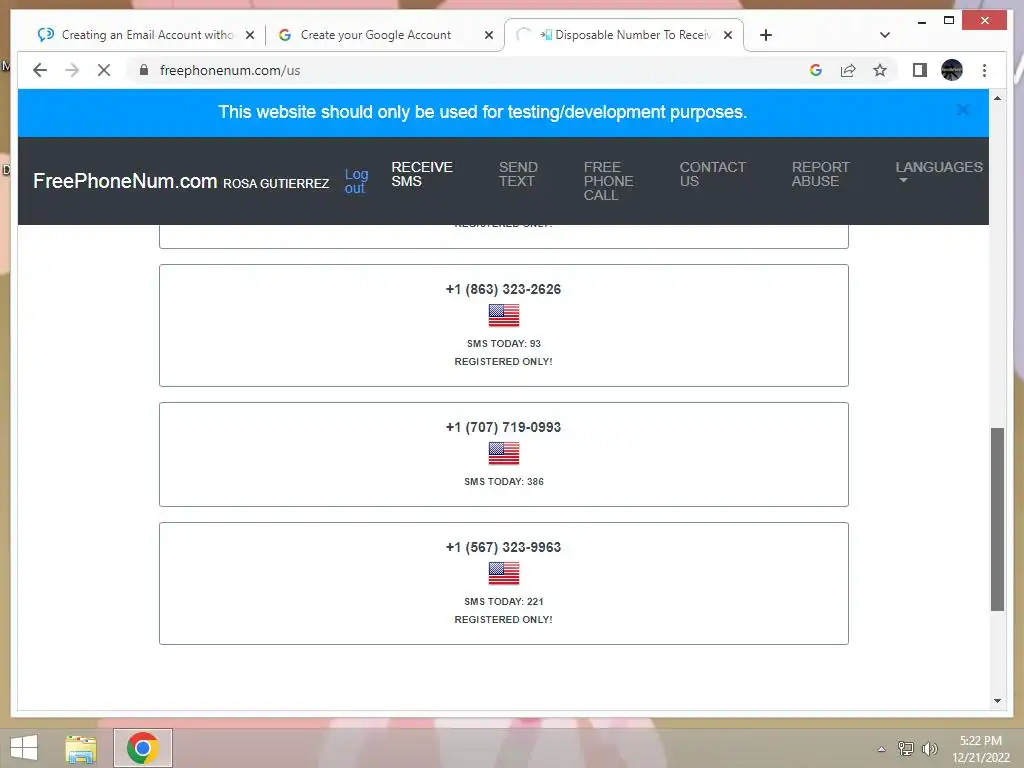Open the REPORT ABUSE menu item
Screen dimensions: 1024x768
click(820, 174)
